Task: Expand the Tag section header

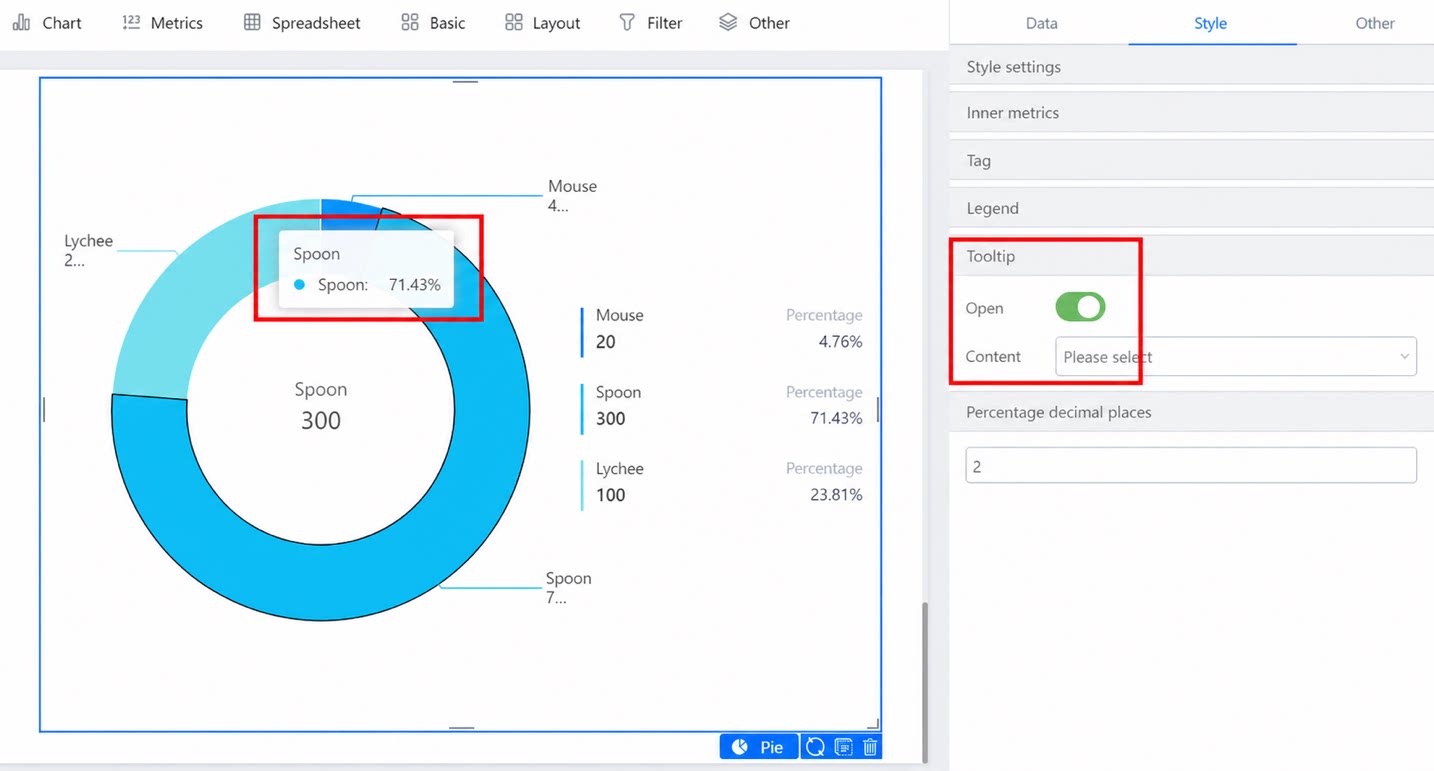Action: 1191,160
